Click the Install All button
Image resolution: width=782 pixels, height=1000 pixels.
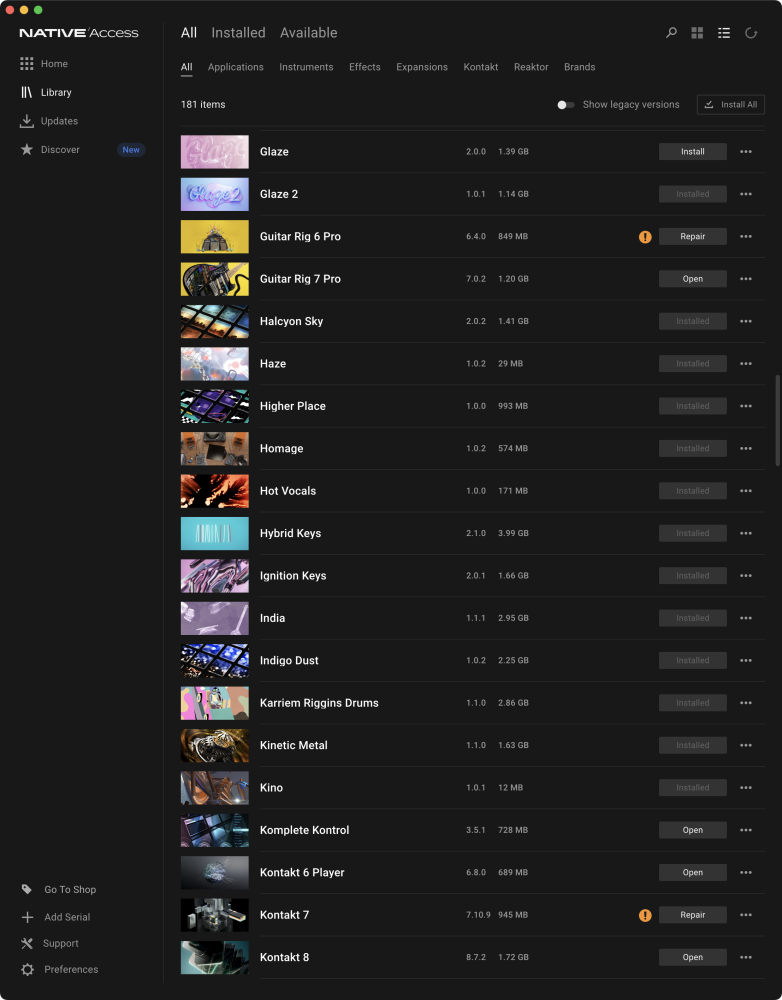click(x=731, y=105)
